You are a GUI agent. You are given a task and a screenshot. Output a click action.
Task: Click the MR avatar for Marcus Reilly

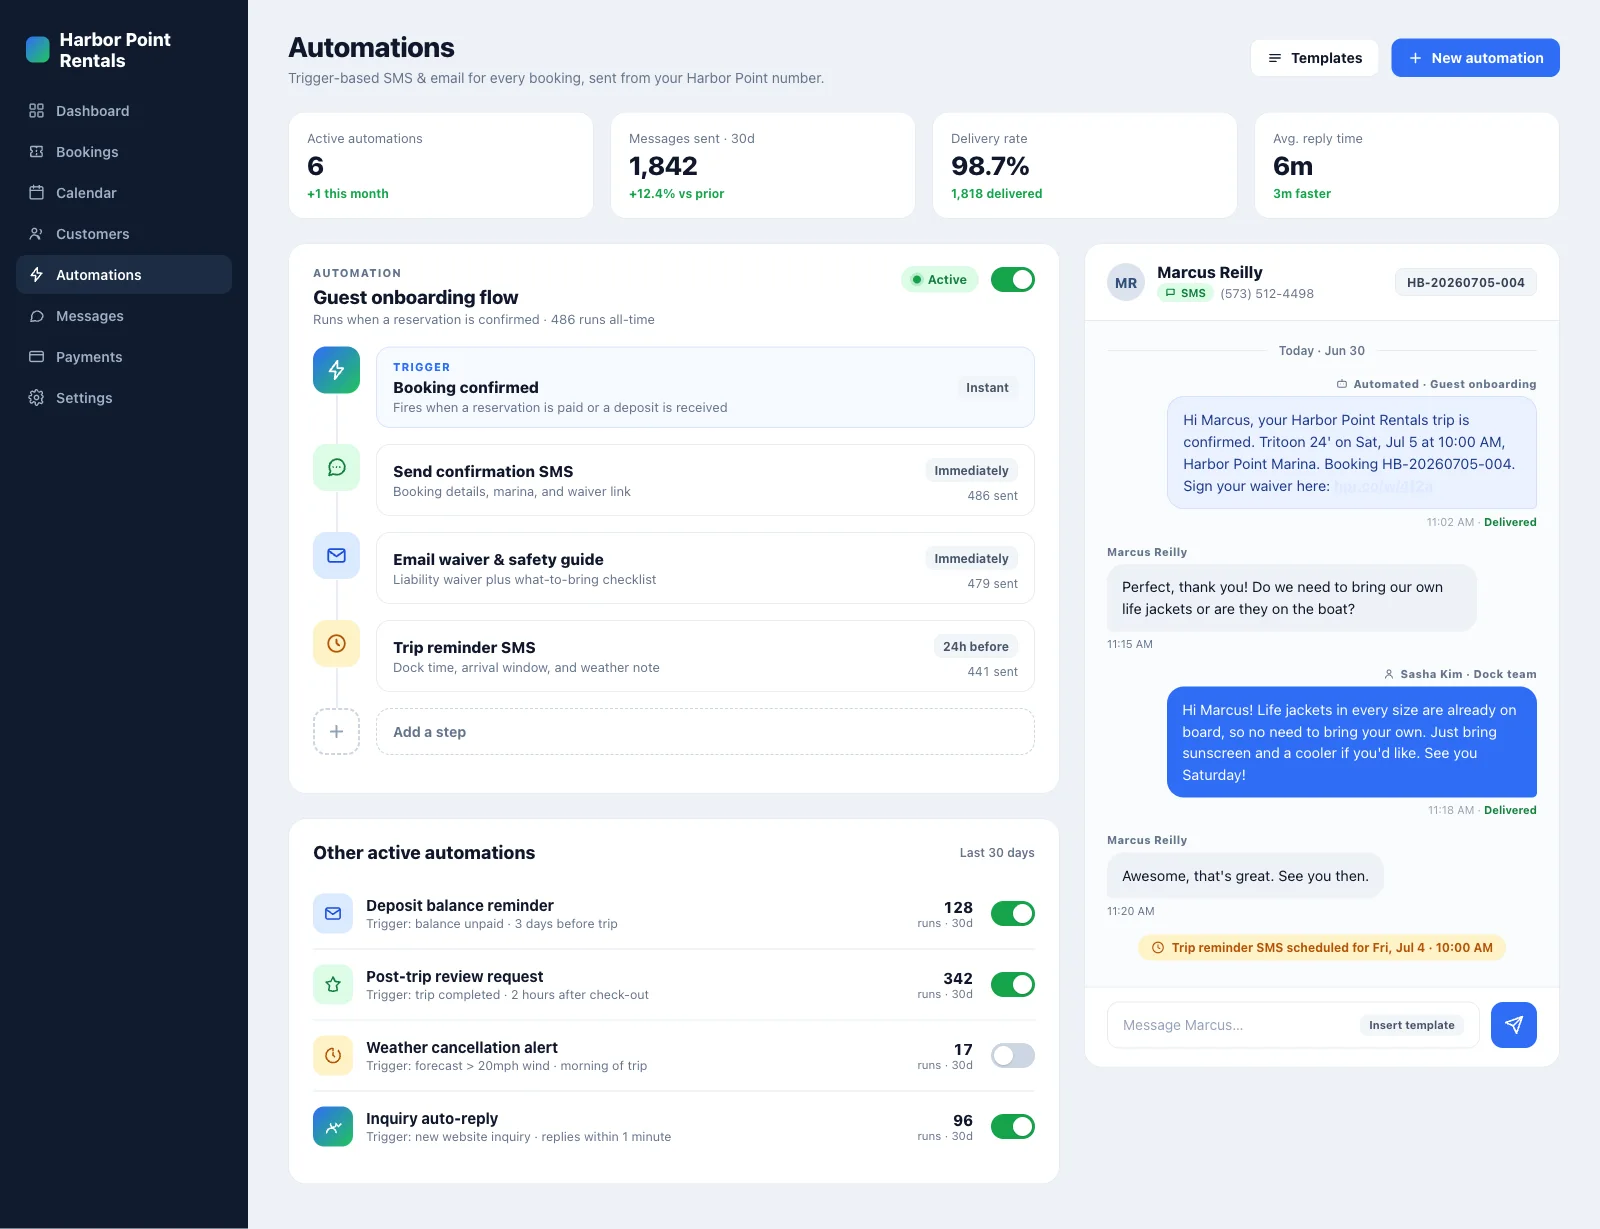pyautogui.click(x=1126, y=283)
